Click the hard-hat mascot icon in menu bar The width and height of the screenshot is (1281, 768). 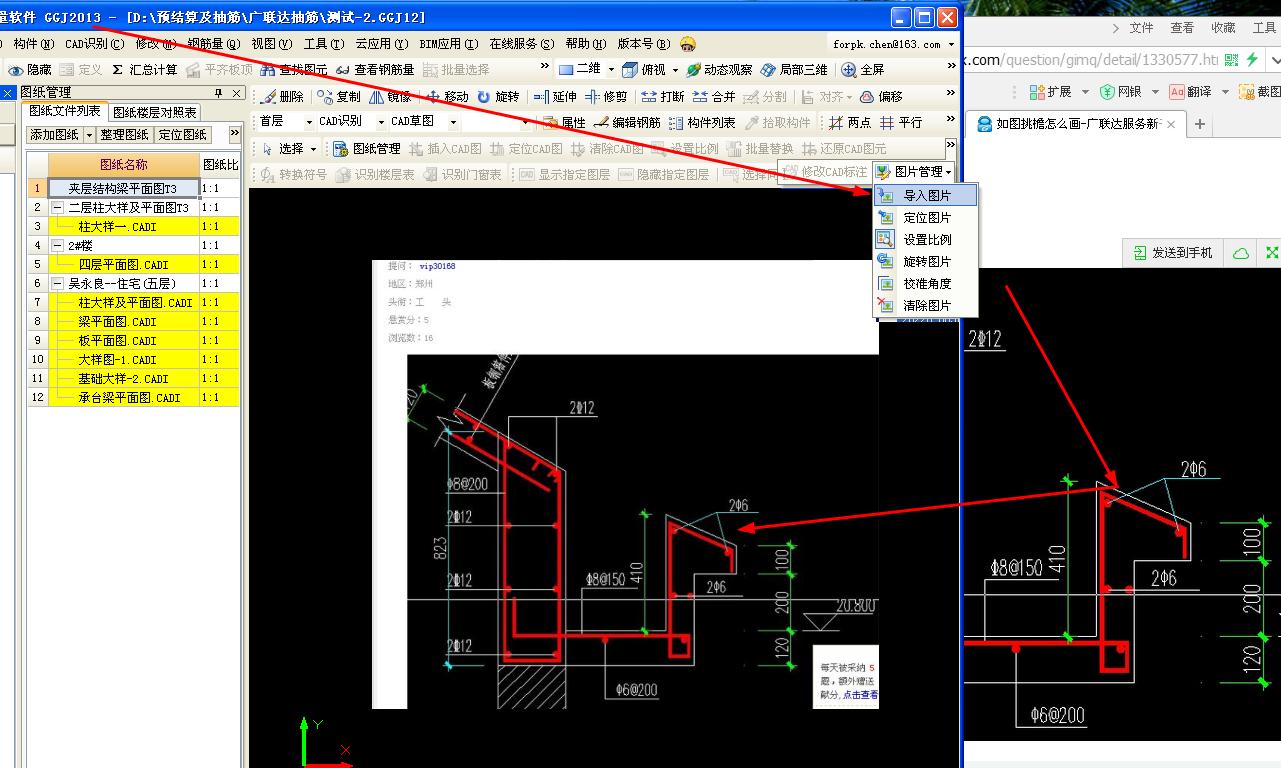click(x=688, y=44)
